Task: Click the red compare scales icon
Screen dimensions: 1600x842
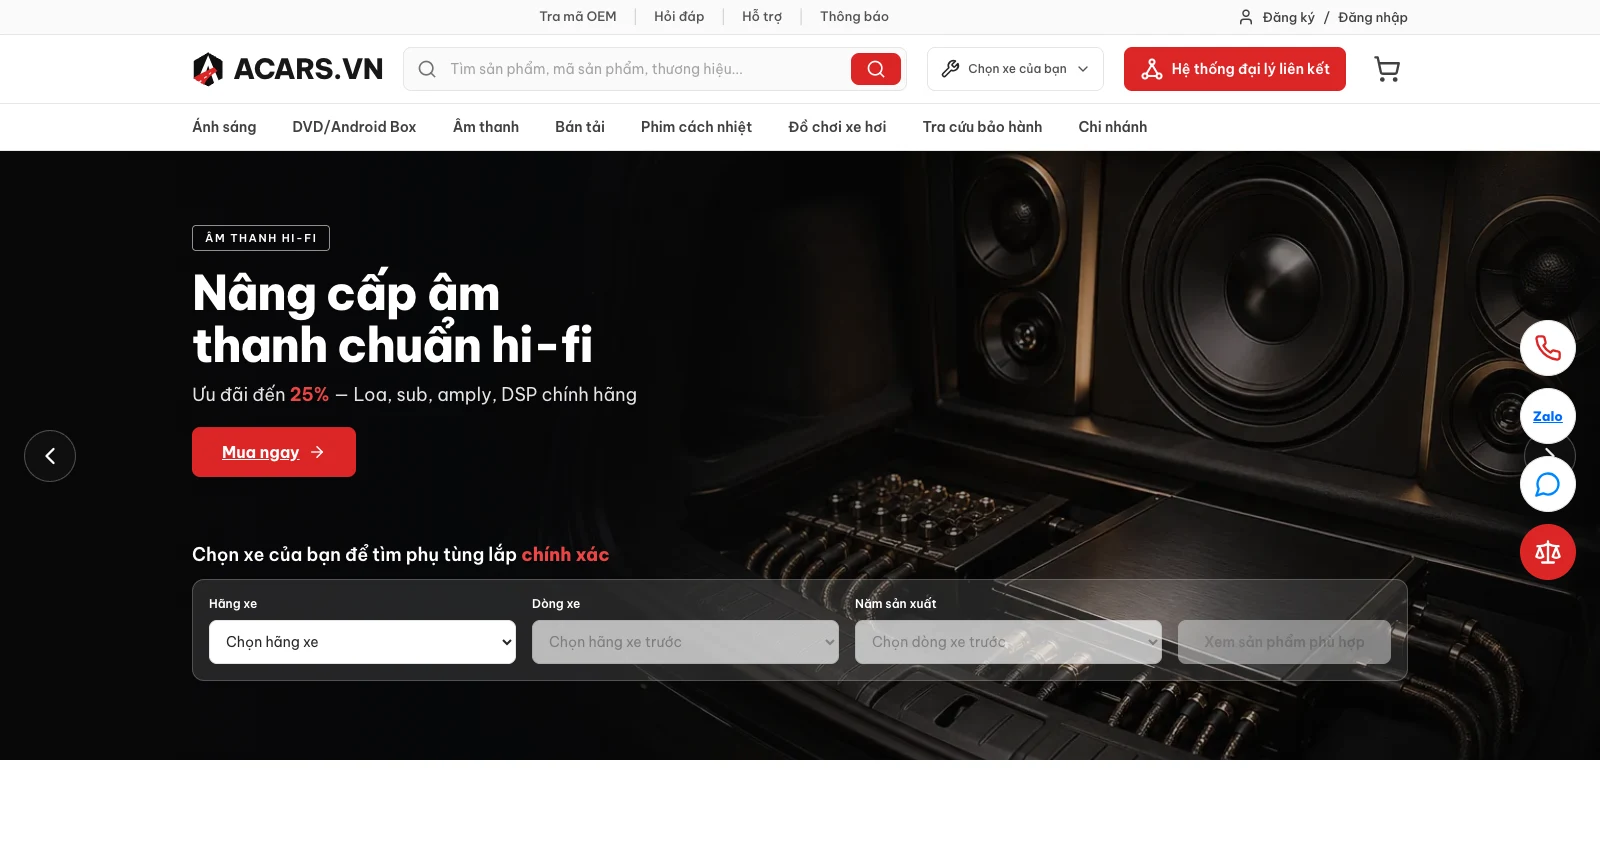Action: click(x=1548, y=552)
